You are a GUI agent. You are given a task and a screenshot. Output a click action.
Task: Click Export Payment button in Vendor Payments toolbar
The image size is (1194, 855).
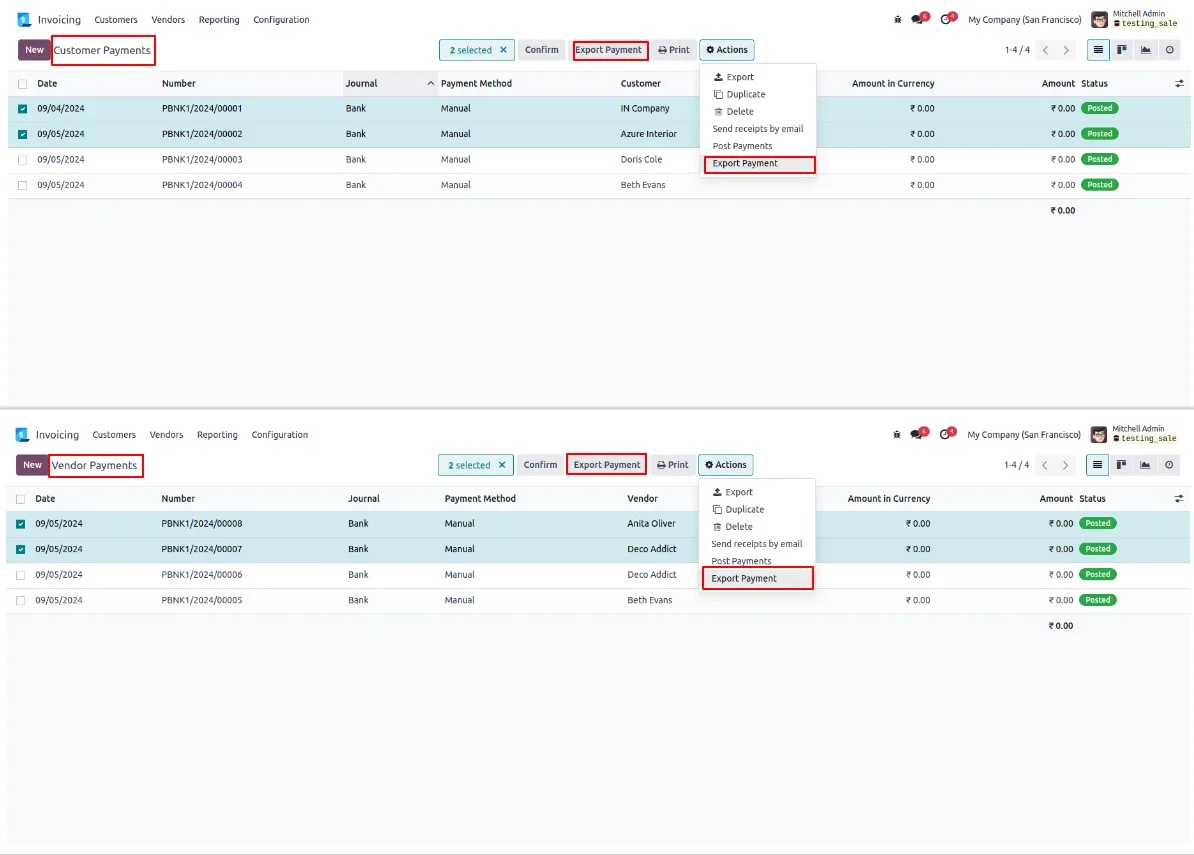(x=607, y=465)
